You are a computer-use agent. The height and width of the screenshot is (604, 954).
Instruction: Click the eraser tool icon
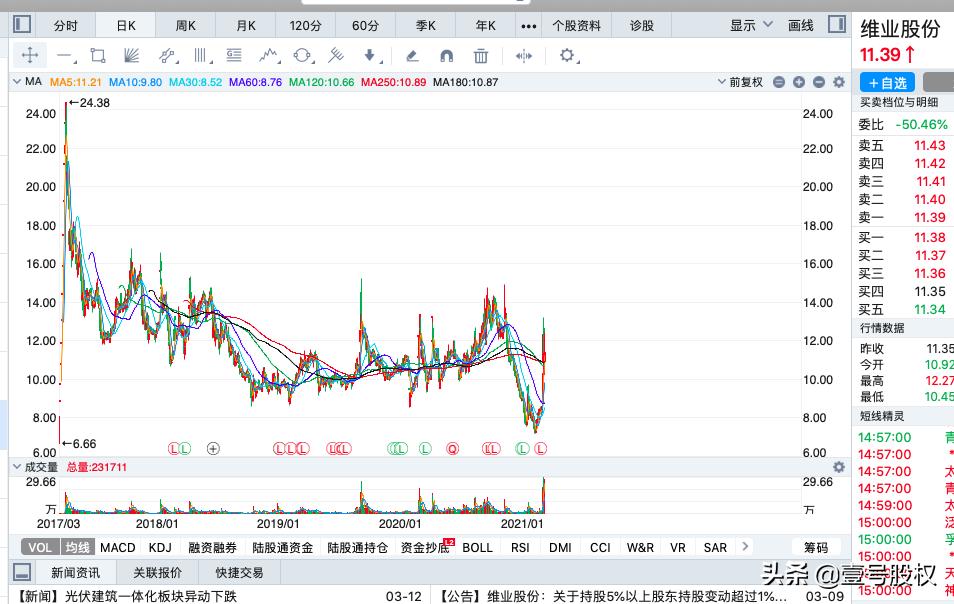411,56
